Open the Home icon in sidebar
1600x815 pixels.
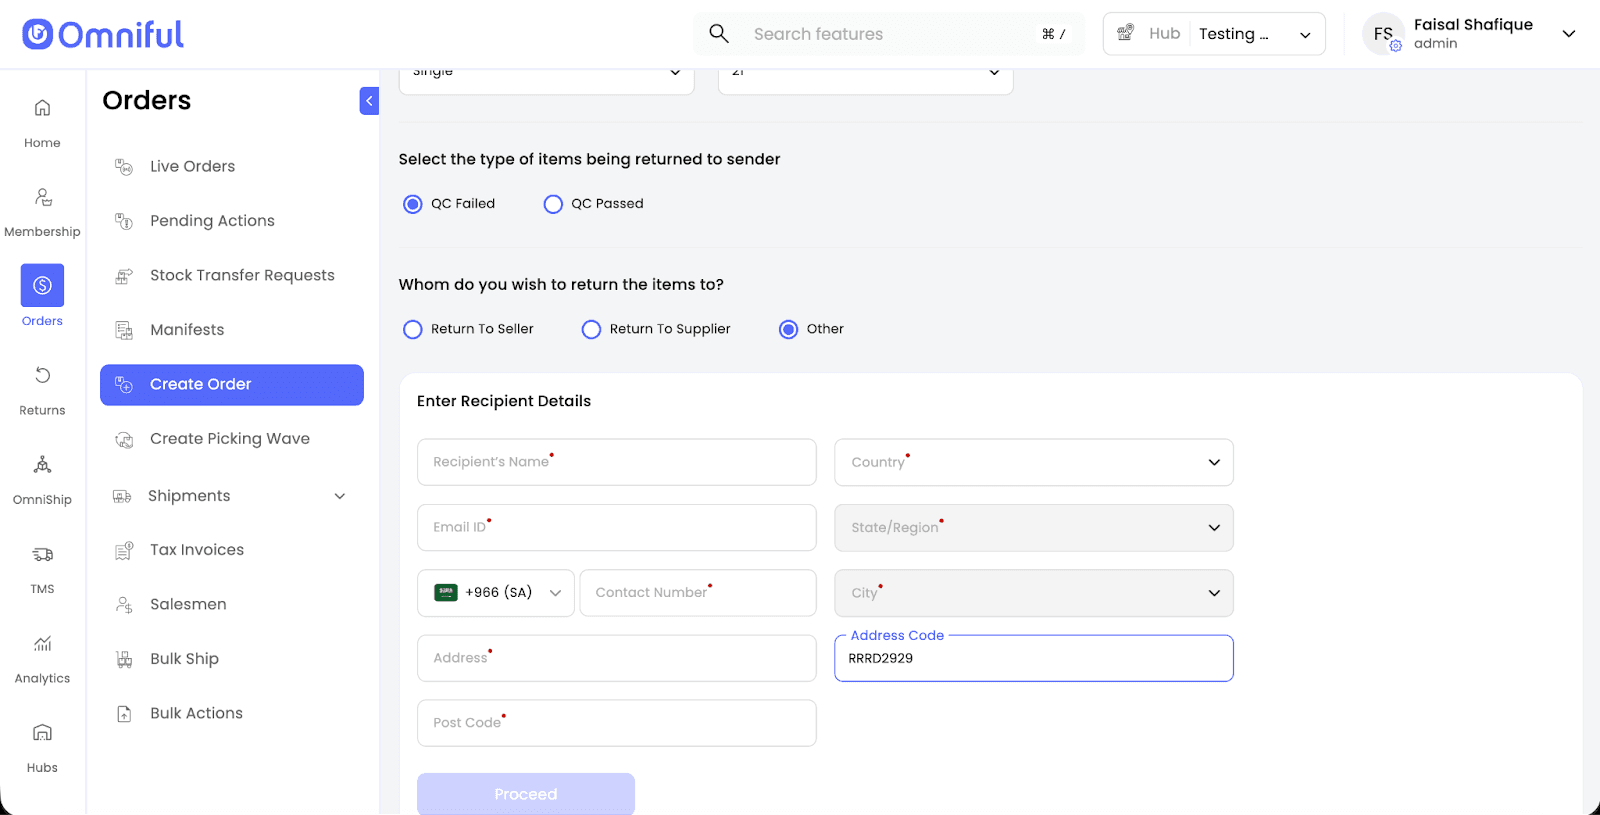click(42, 108)
